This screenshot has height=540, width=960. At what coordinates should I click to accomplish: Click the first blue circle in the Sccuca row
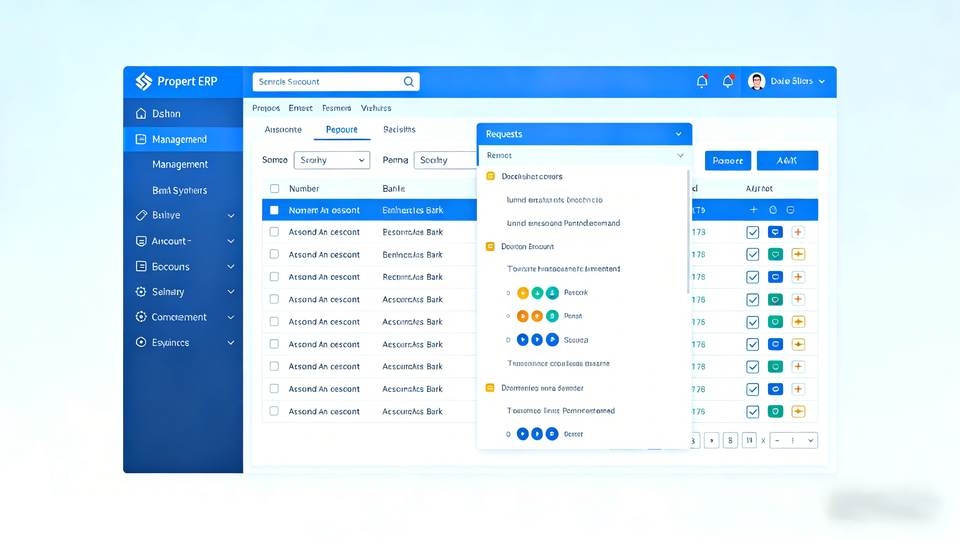522,340
